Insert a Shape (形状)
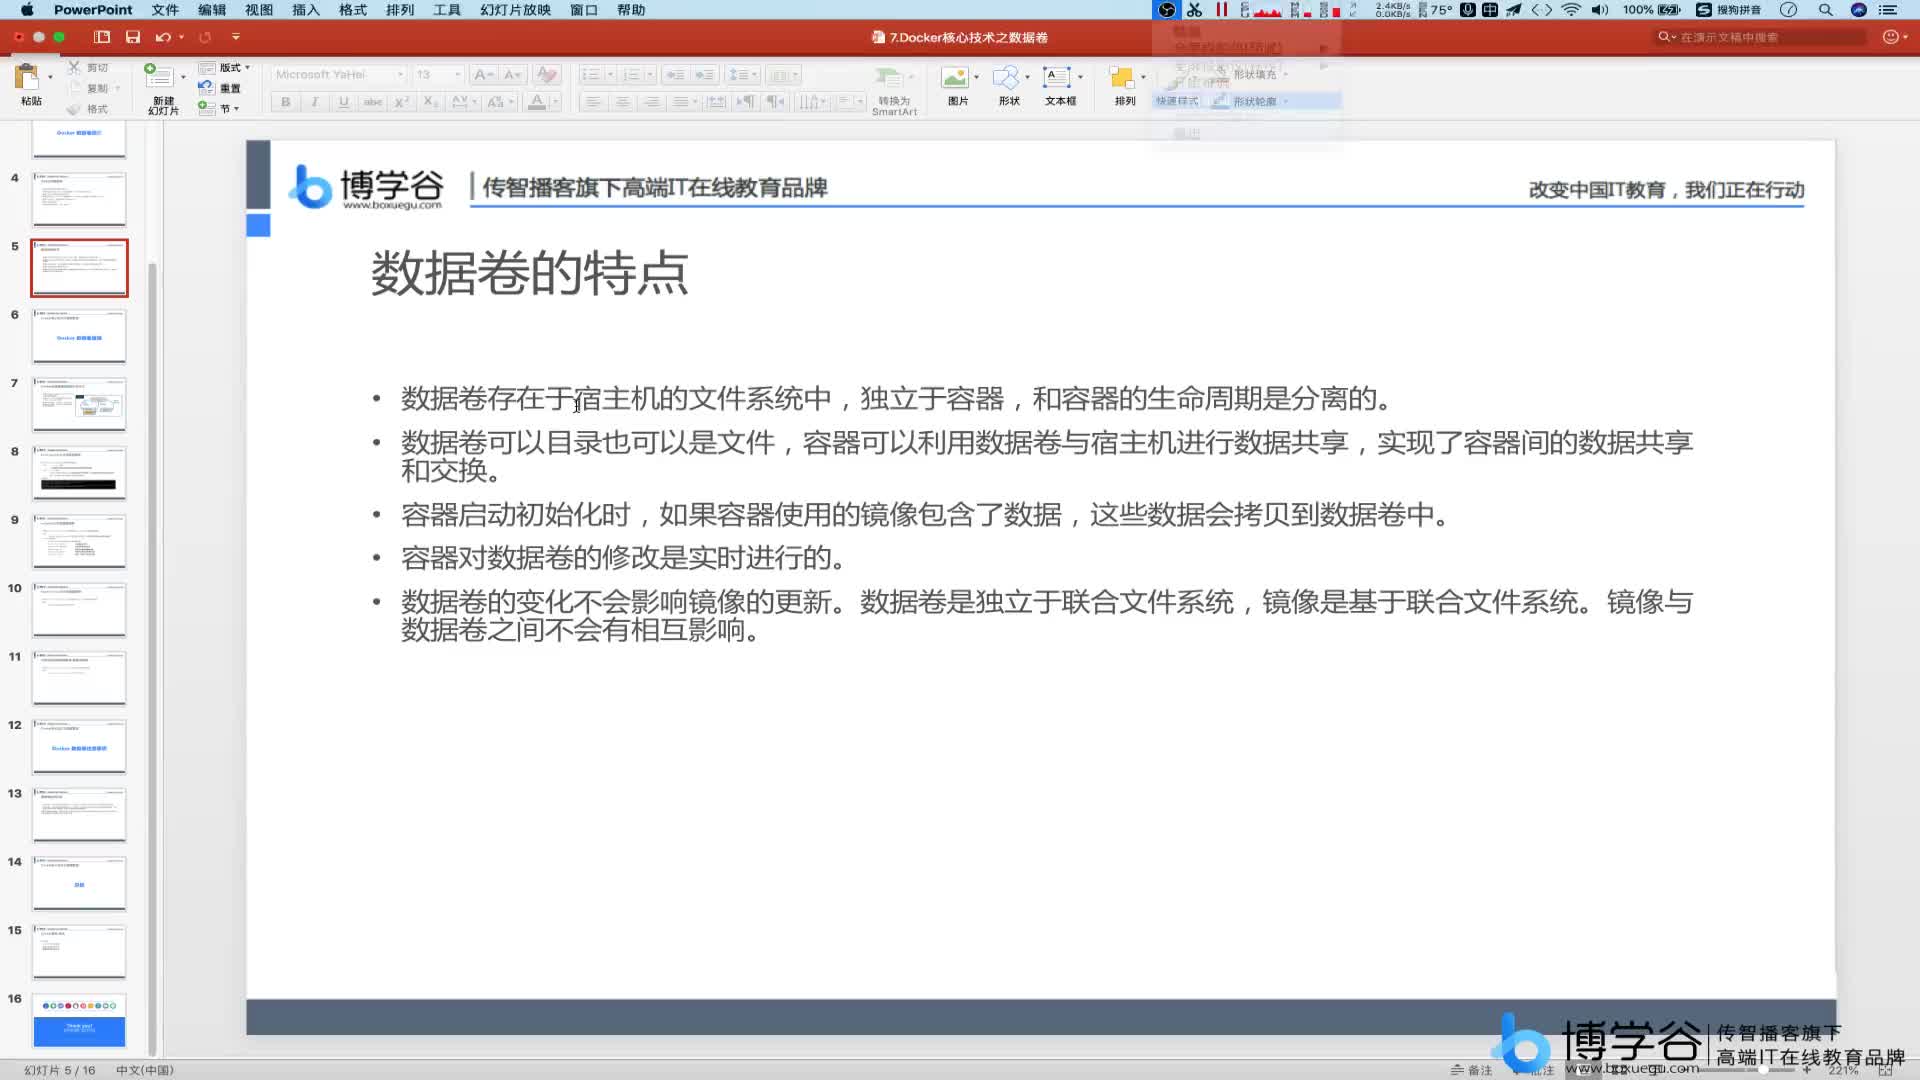 click(1006, 78)
